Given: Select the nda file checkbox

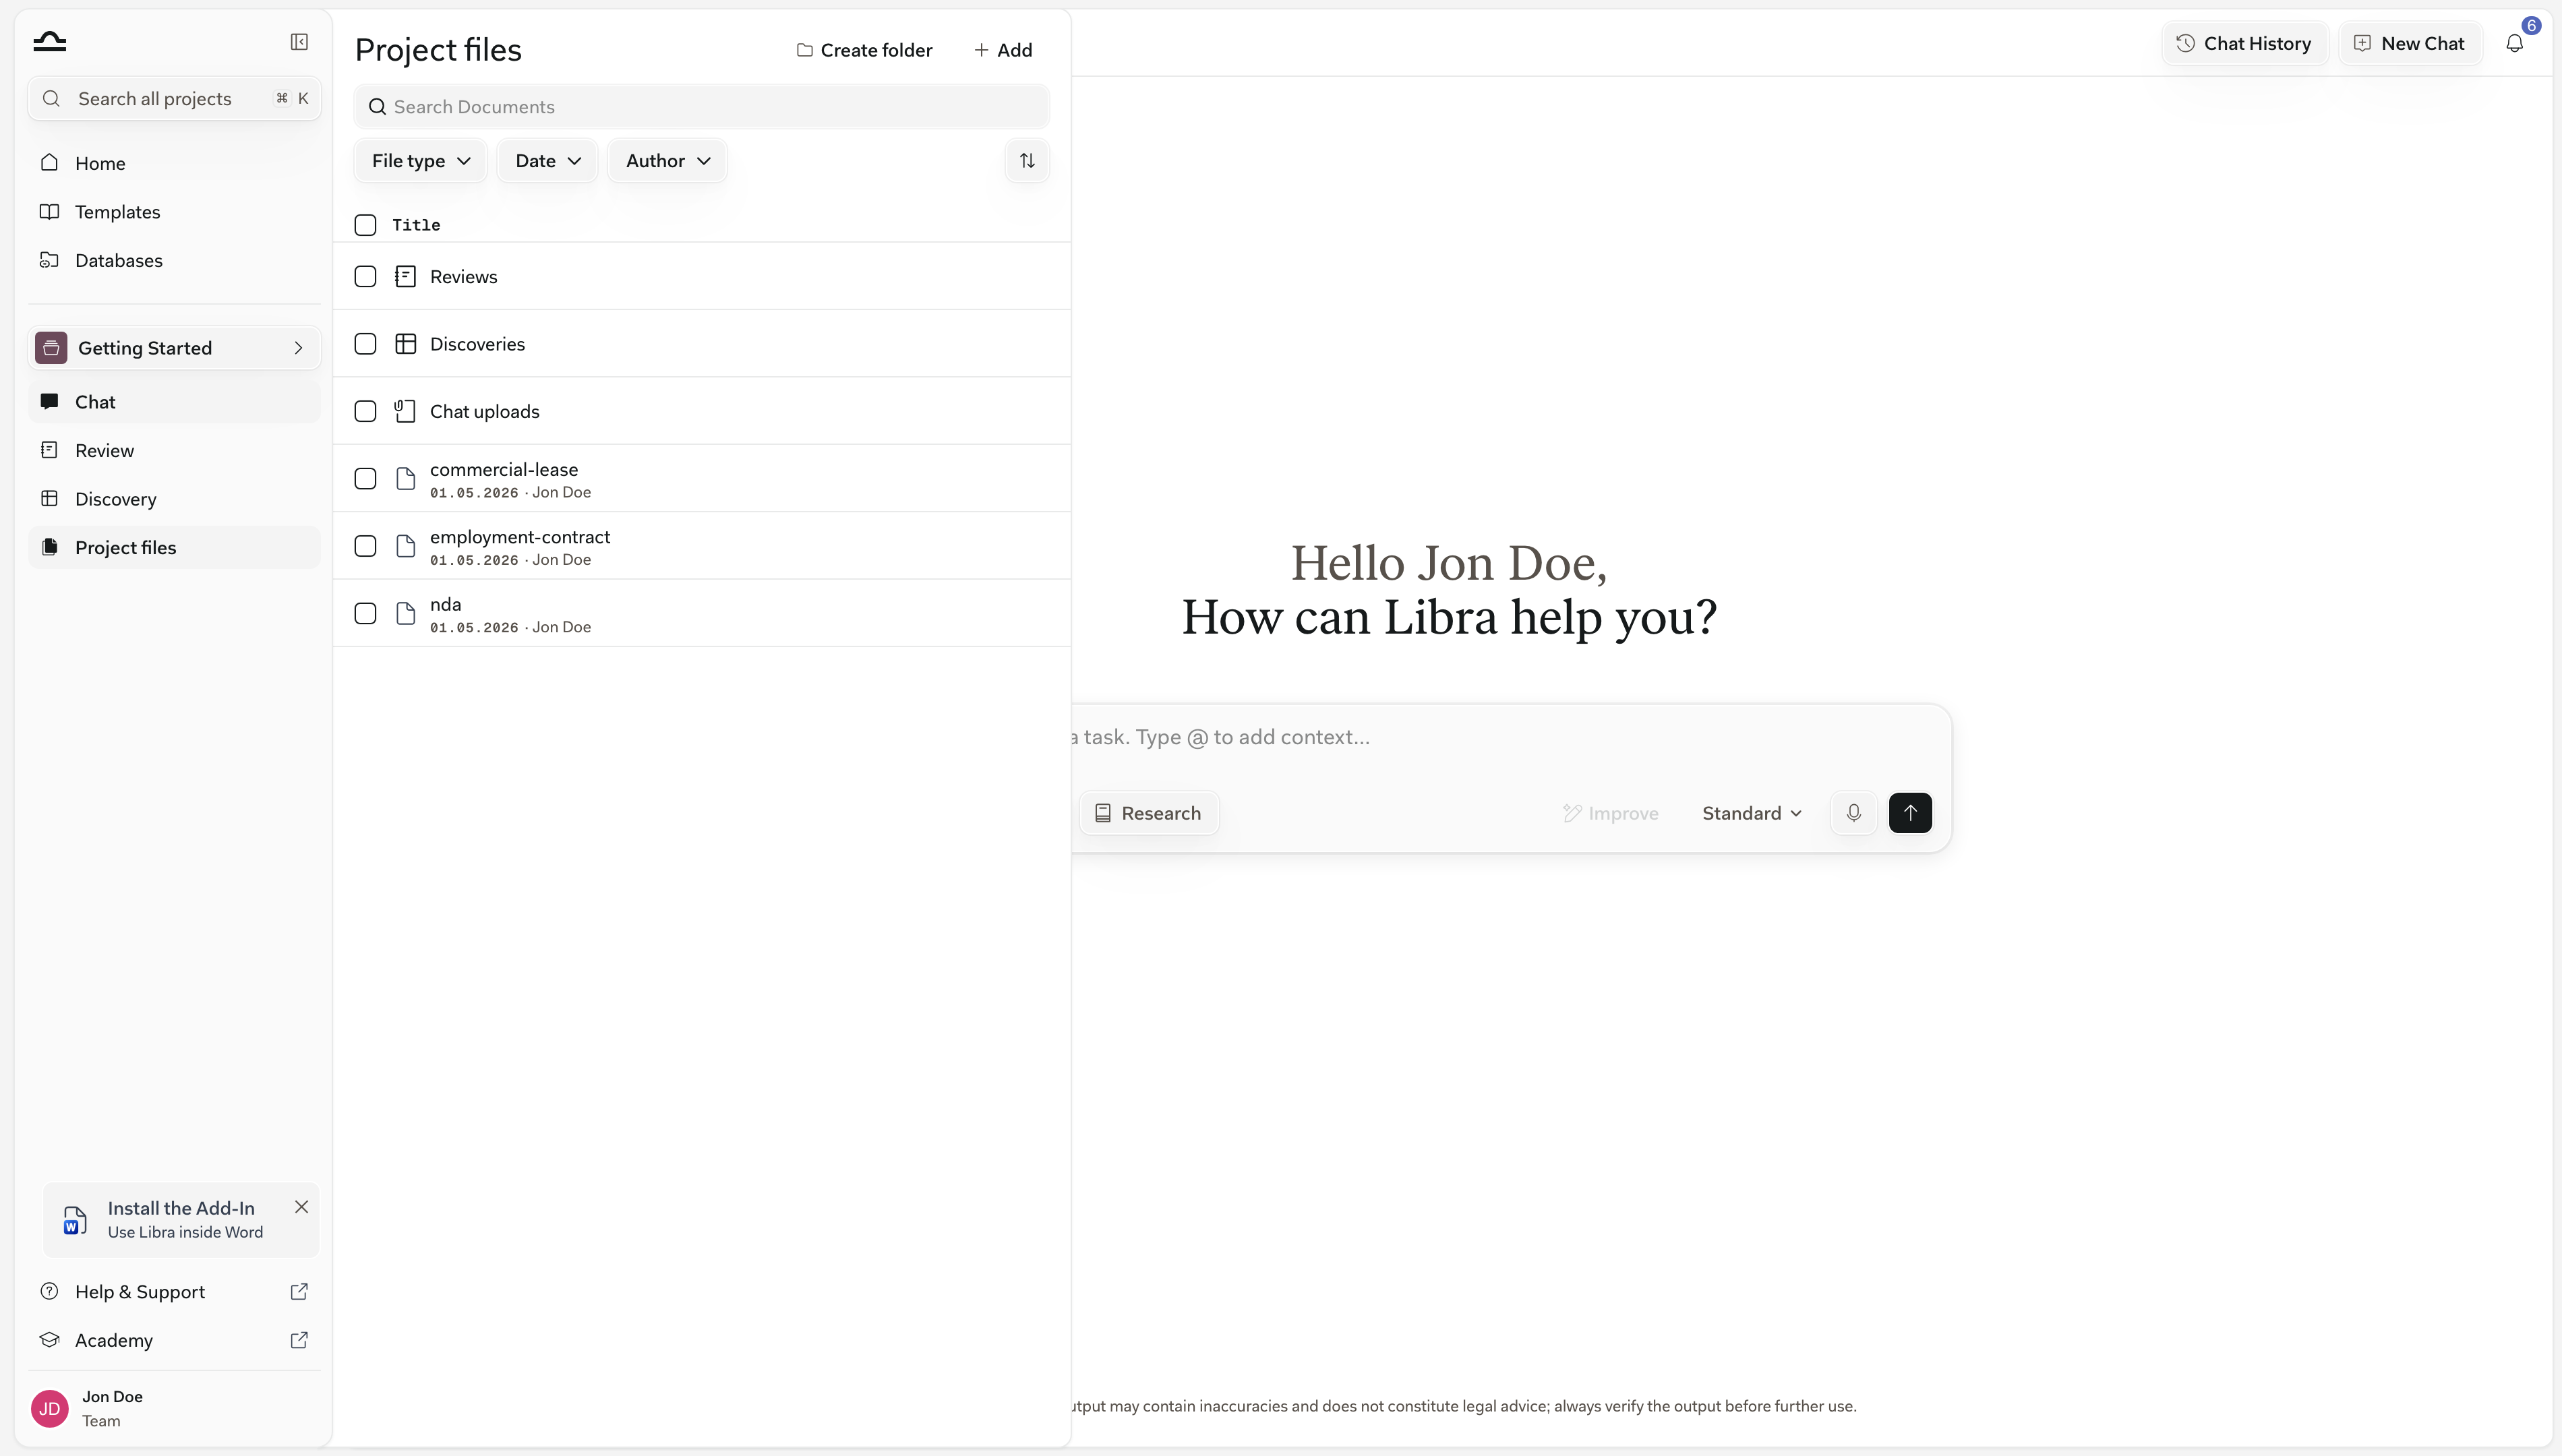Looking at the screenshot, I should pyautogui.click(x=365, y=614).
